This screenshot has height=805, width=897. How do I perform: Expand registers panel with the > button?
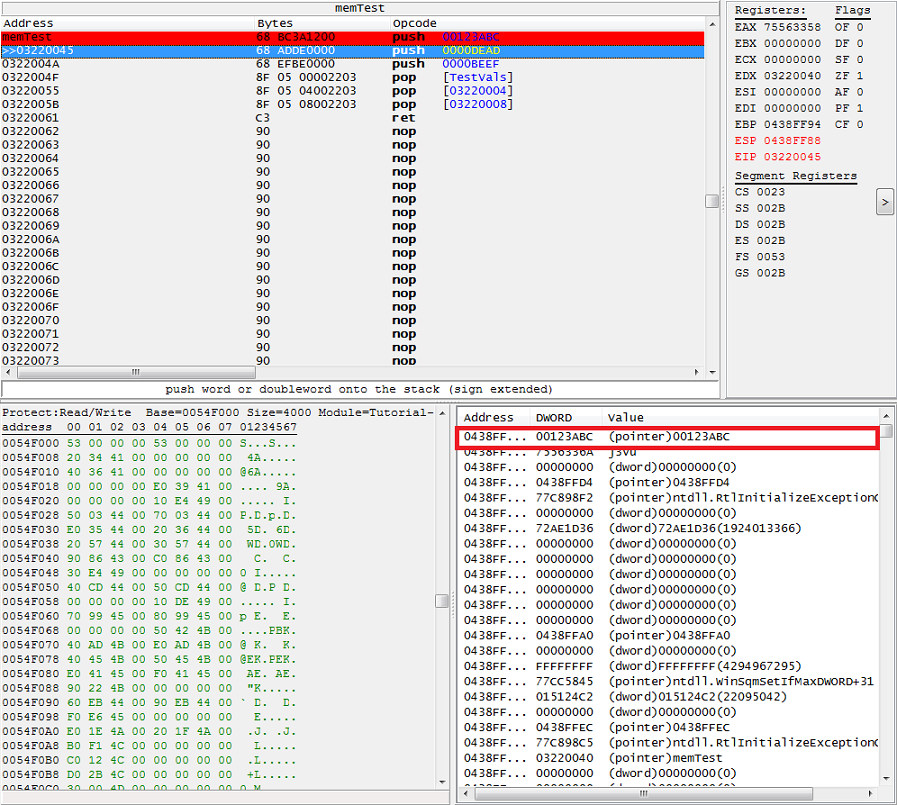(x=884, y=202)
